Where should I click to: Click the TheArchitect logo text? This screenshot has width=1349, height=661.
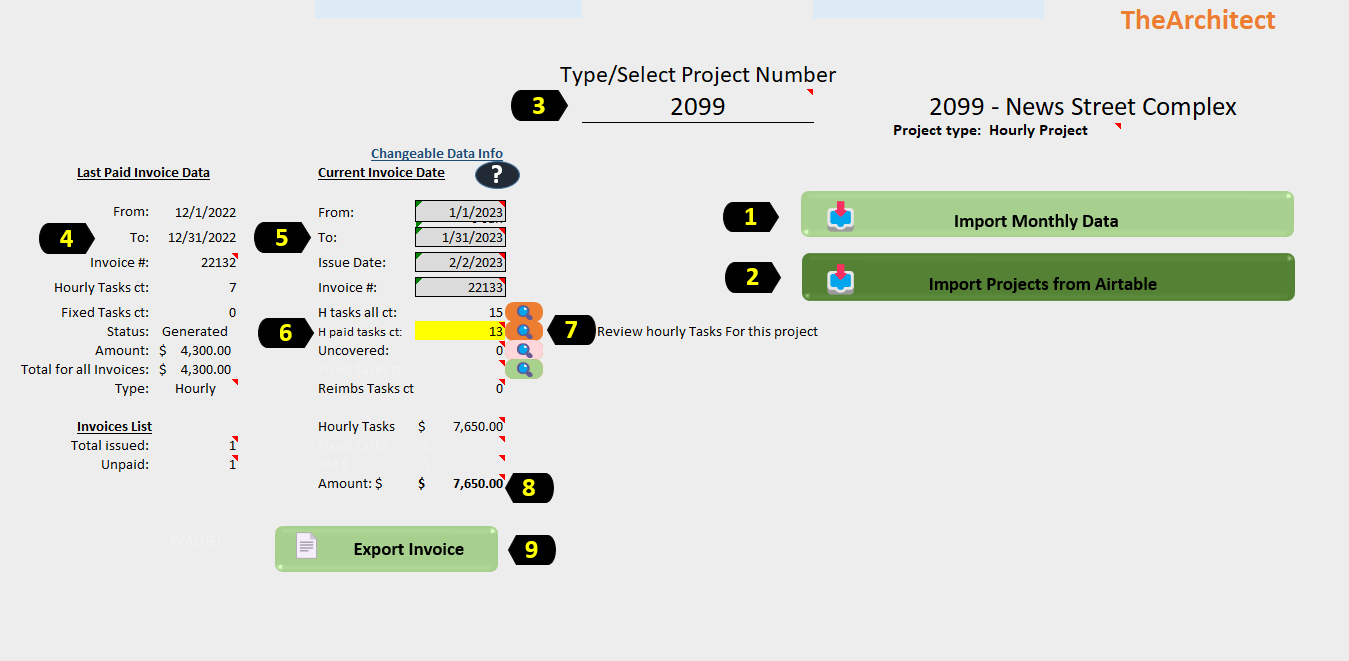click(x=1197, y=19)
